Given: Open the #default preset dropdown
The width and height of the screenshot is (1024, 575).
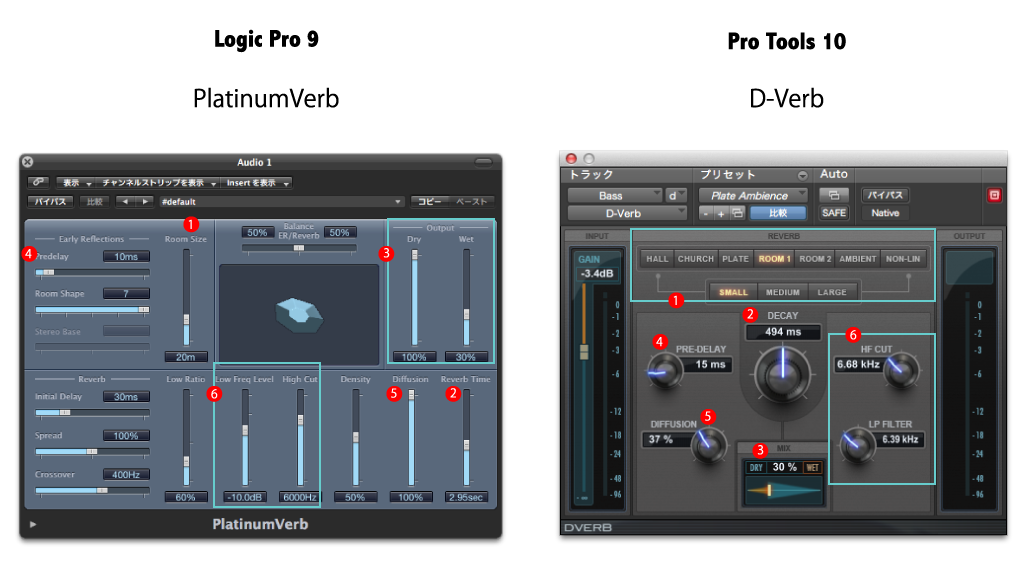Looking at the screenshot, I should (282, 201).
